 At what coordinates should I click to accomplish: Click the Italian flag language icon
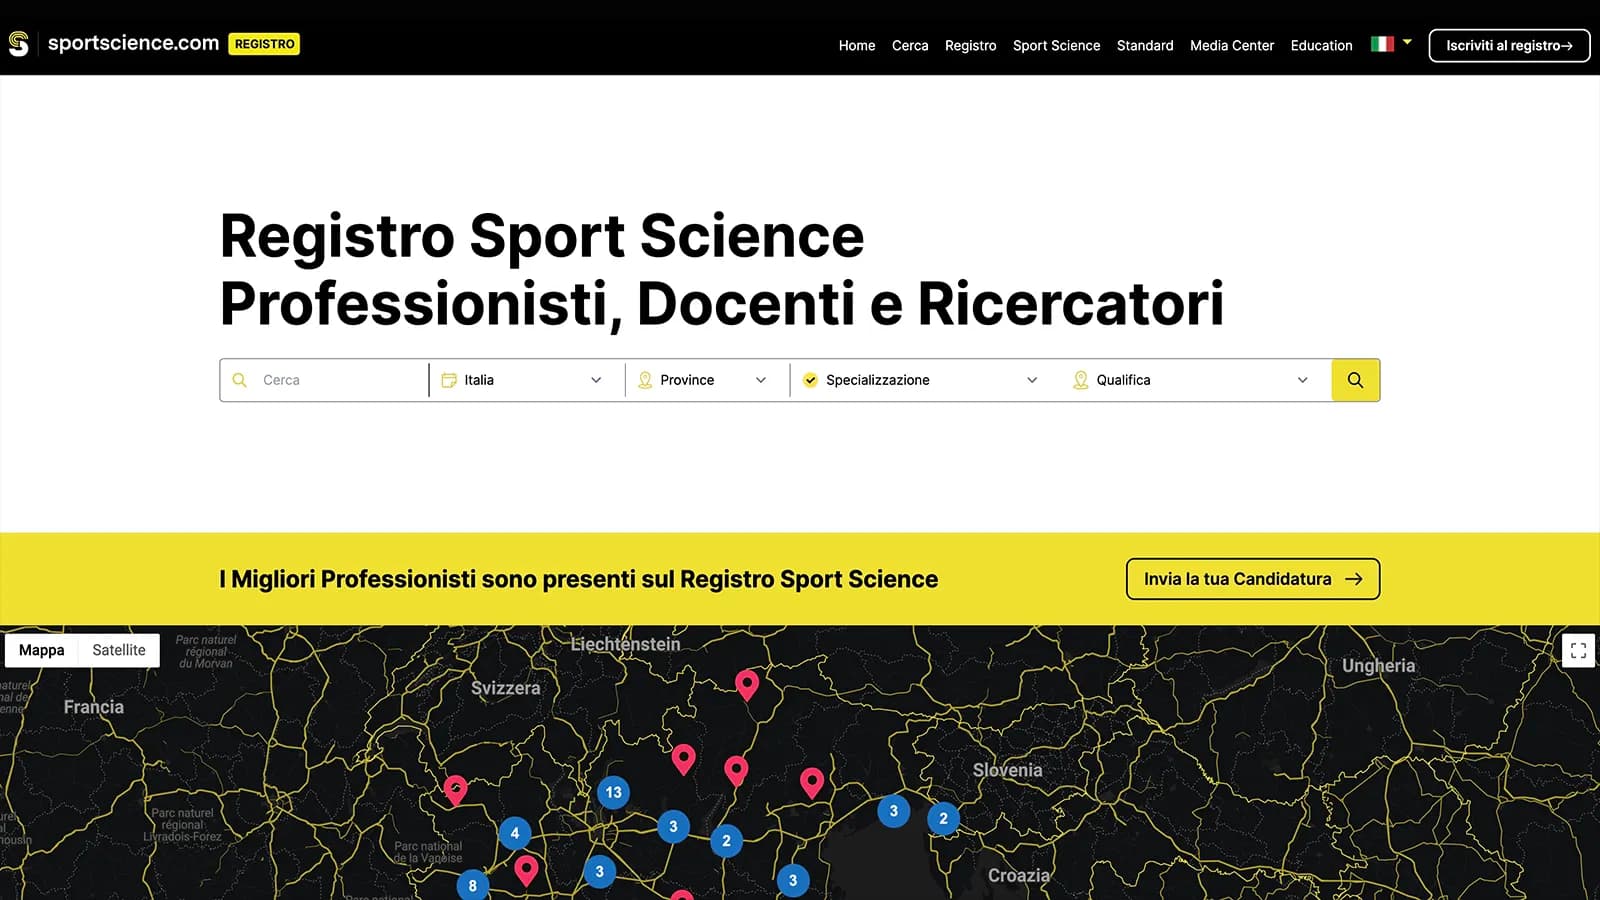(1383, 44)
